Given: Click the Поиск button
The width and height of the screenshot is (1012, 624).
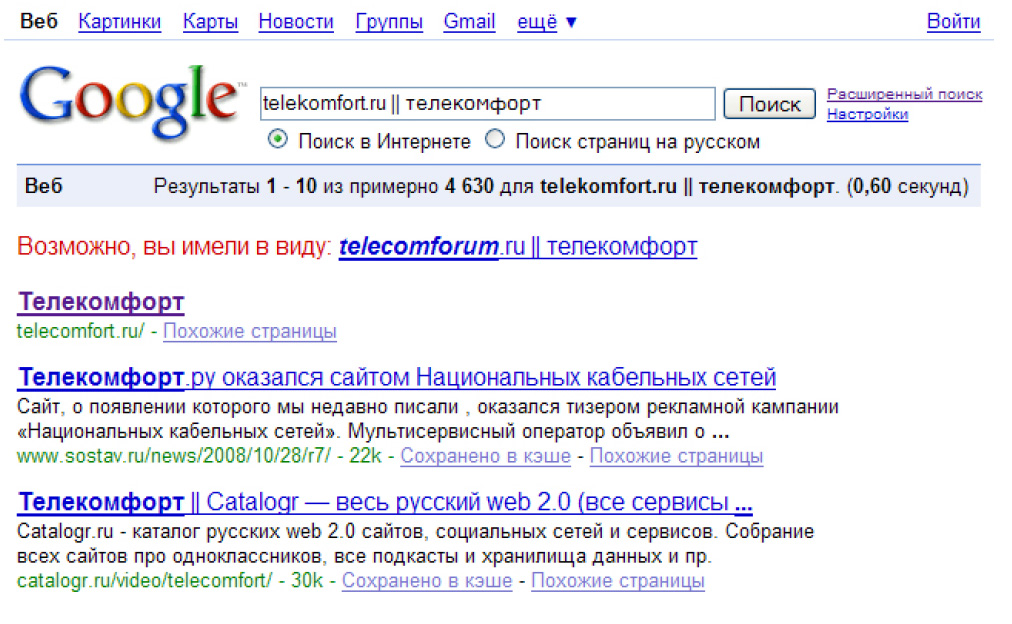Looking at the screenshot, I should coord(769,104).
